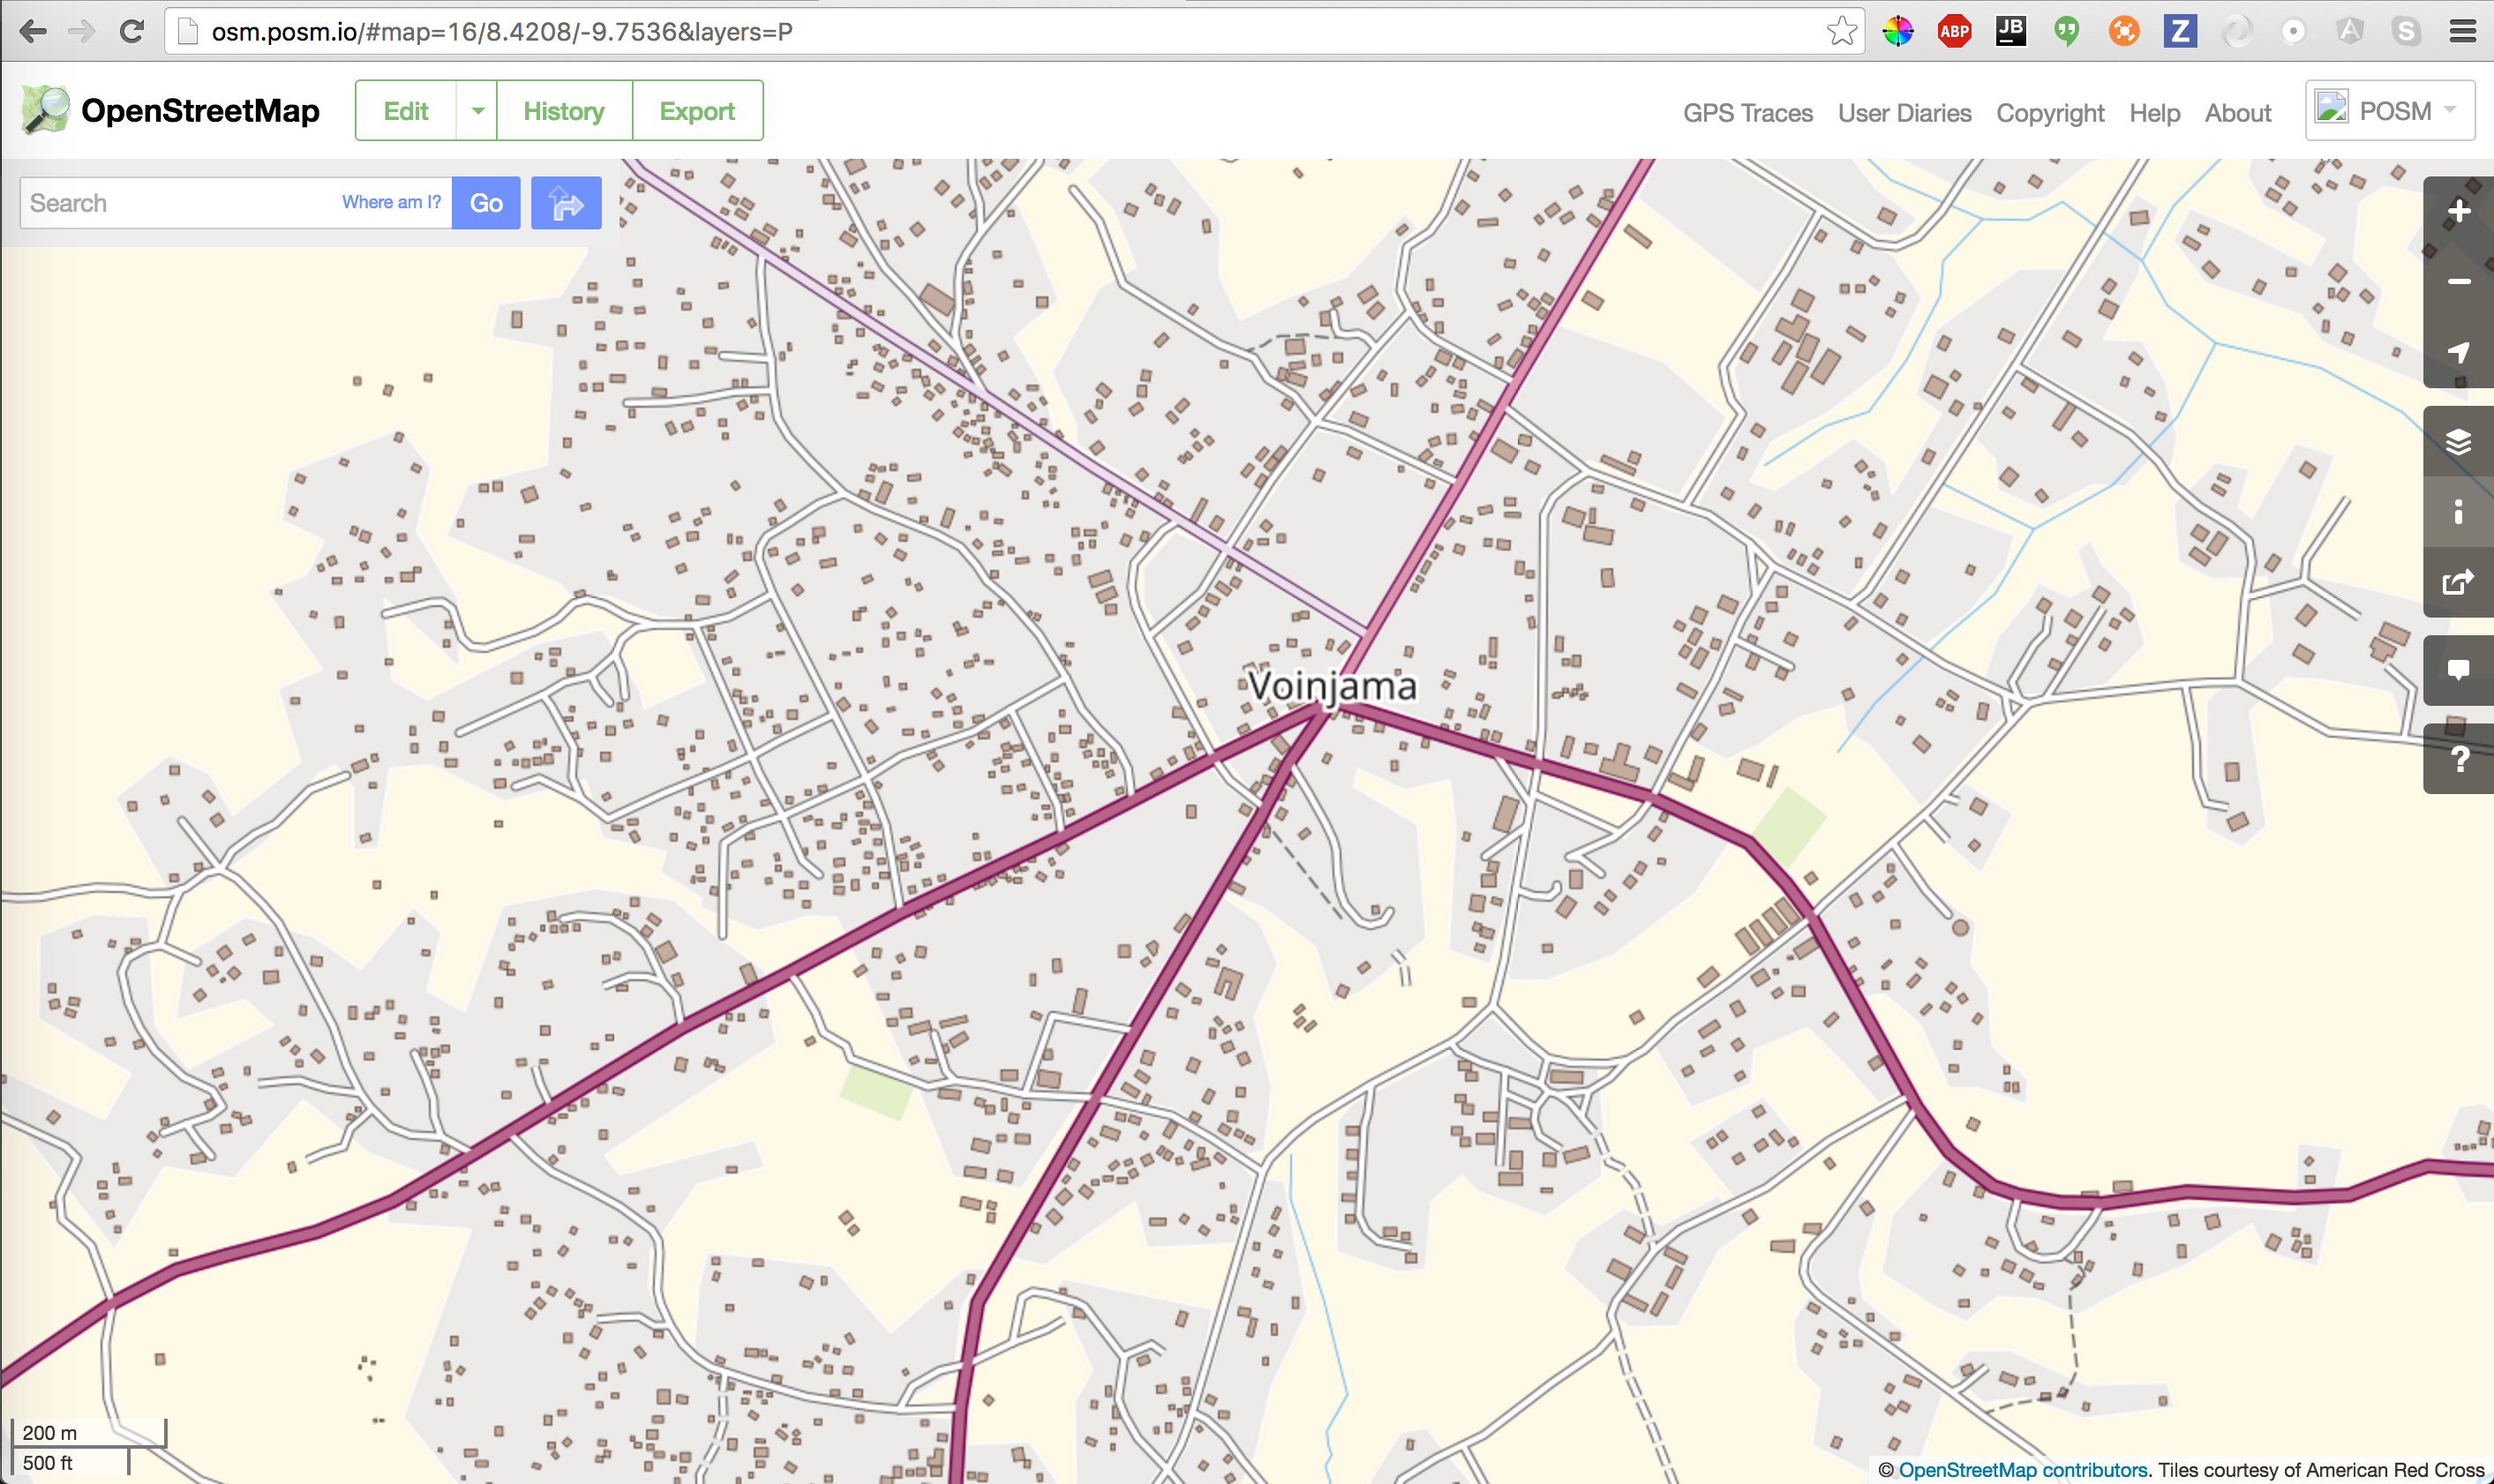Click the OpenStreetMap contributors link
The image size is (2494, 1484).
click(2022, 1469)
